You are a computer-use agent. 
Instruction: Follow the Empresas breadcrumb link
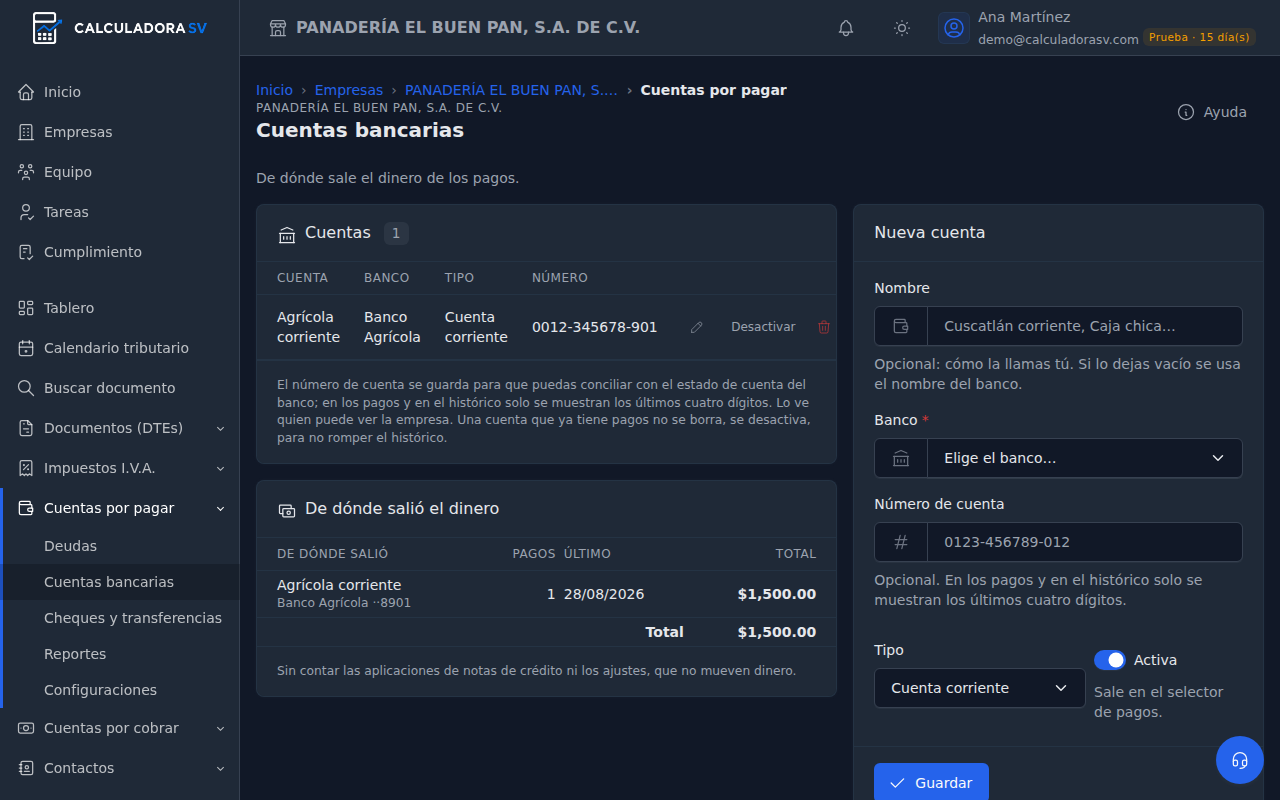[x=349, y=90]
